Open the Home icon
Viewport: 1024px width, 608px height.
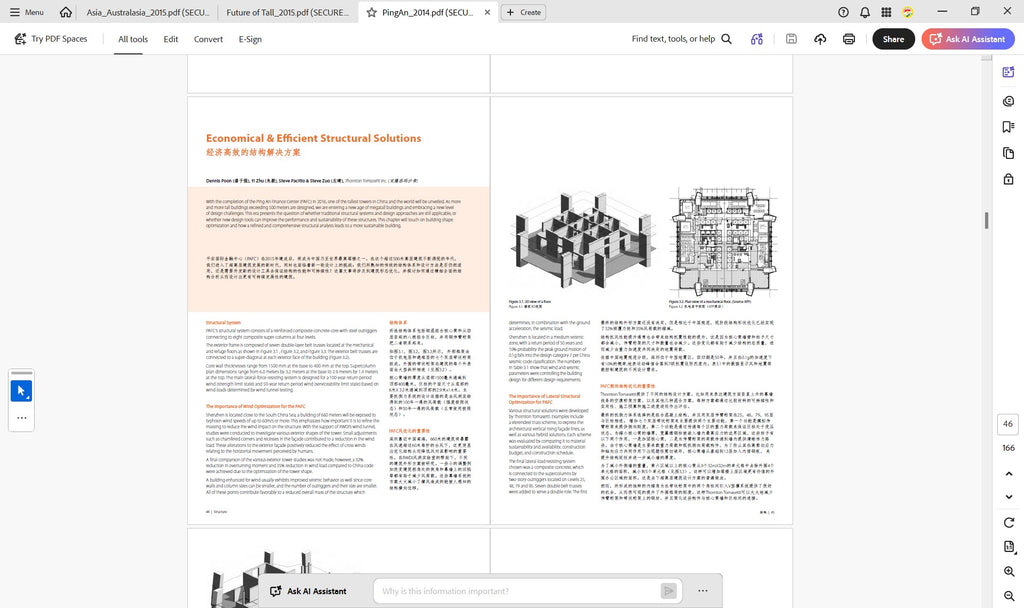[x=65, y=12]
